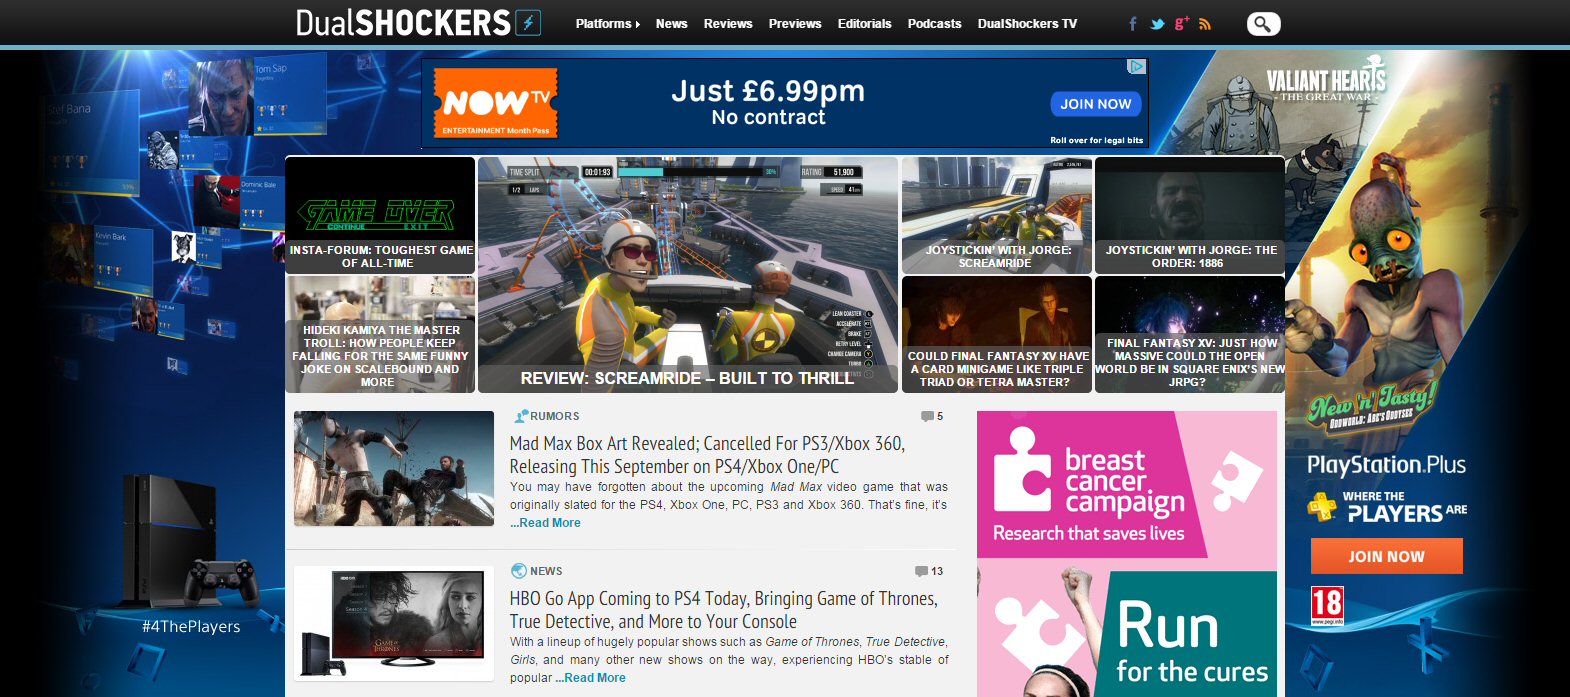This screenshot has width=1570, height=697.
Task: Open HBO Go App Coming to PS4 headline
Action: tap(724, 610)
